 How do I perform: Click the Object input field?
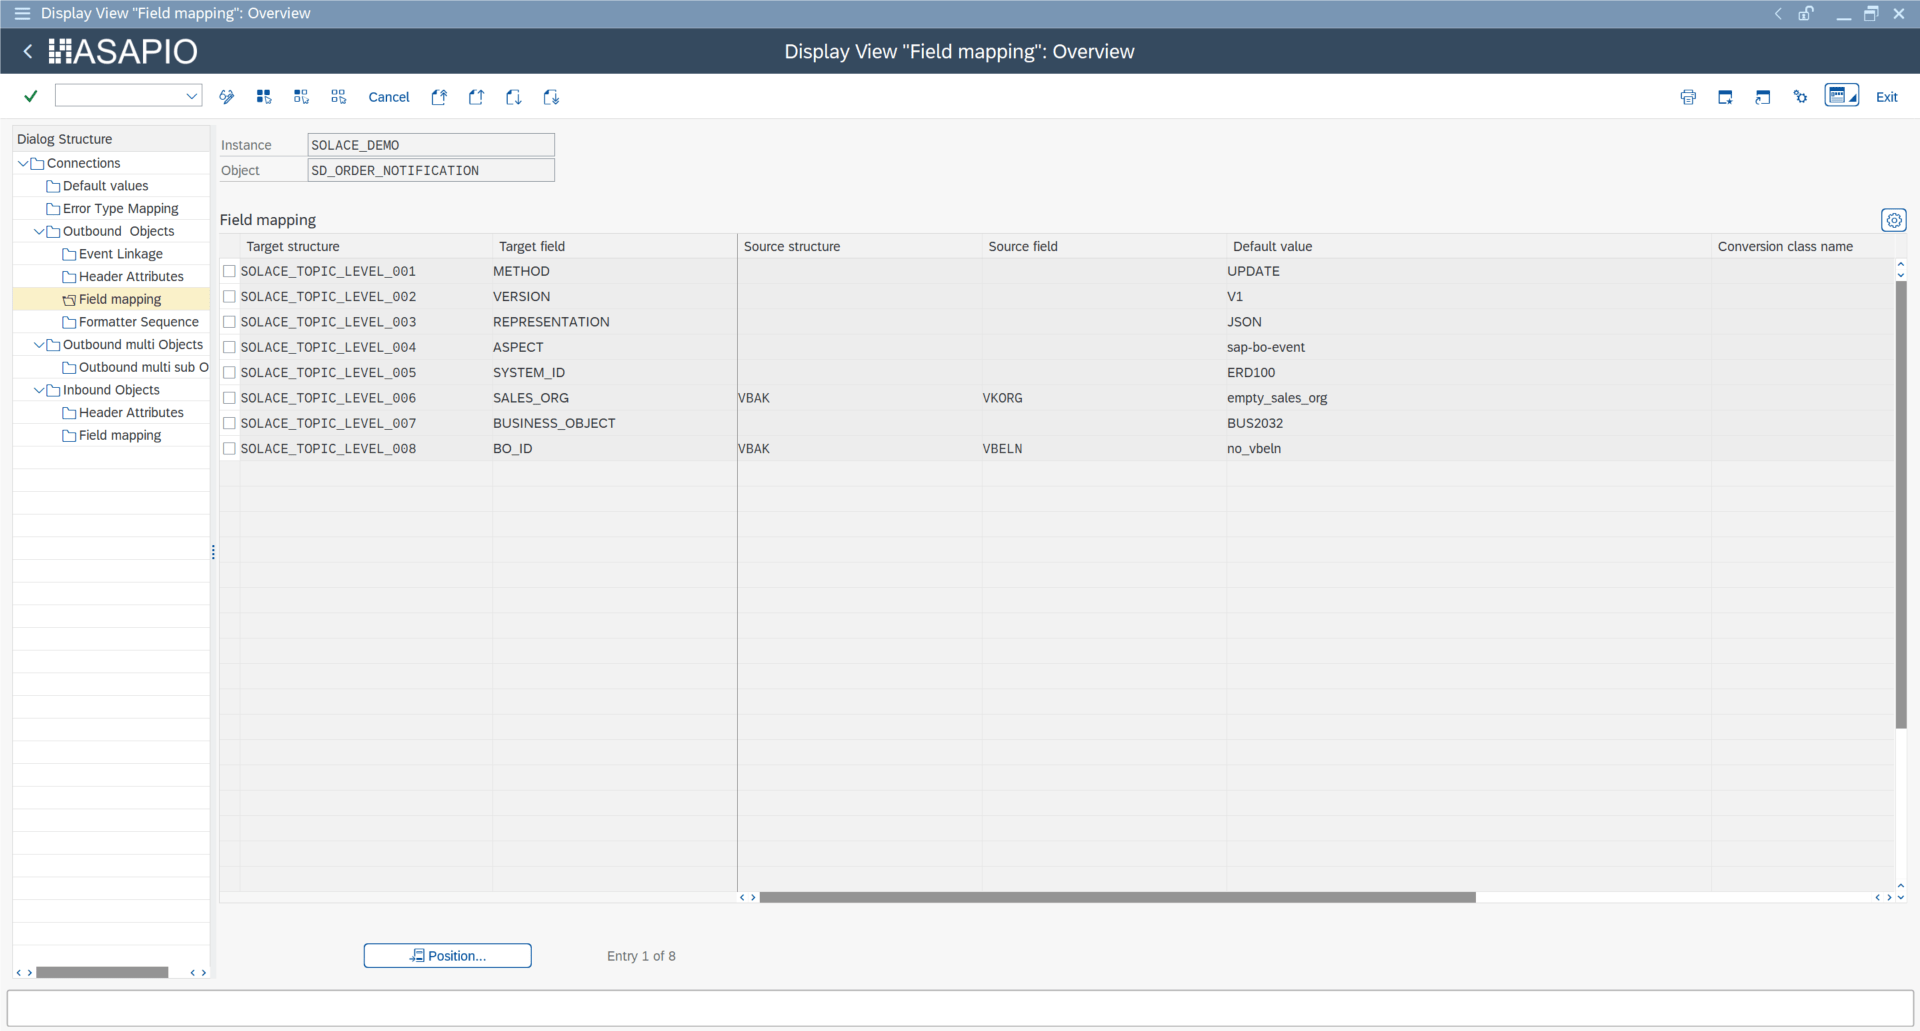coord(431,171)
